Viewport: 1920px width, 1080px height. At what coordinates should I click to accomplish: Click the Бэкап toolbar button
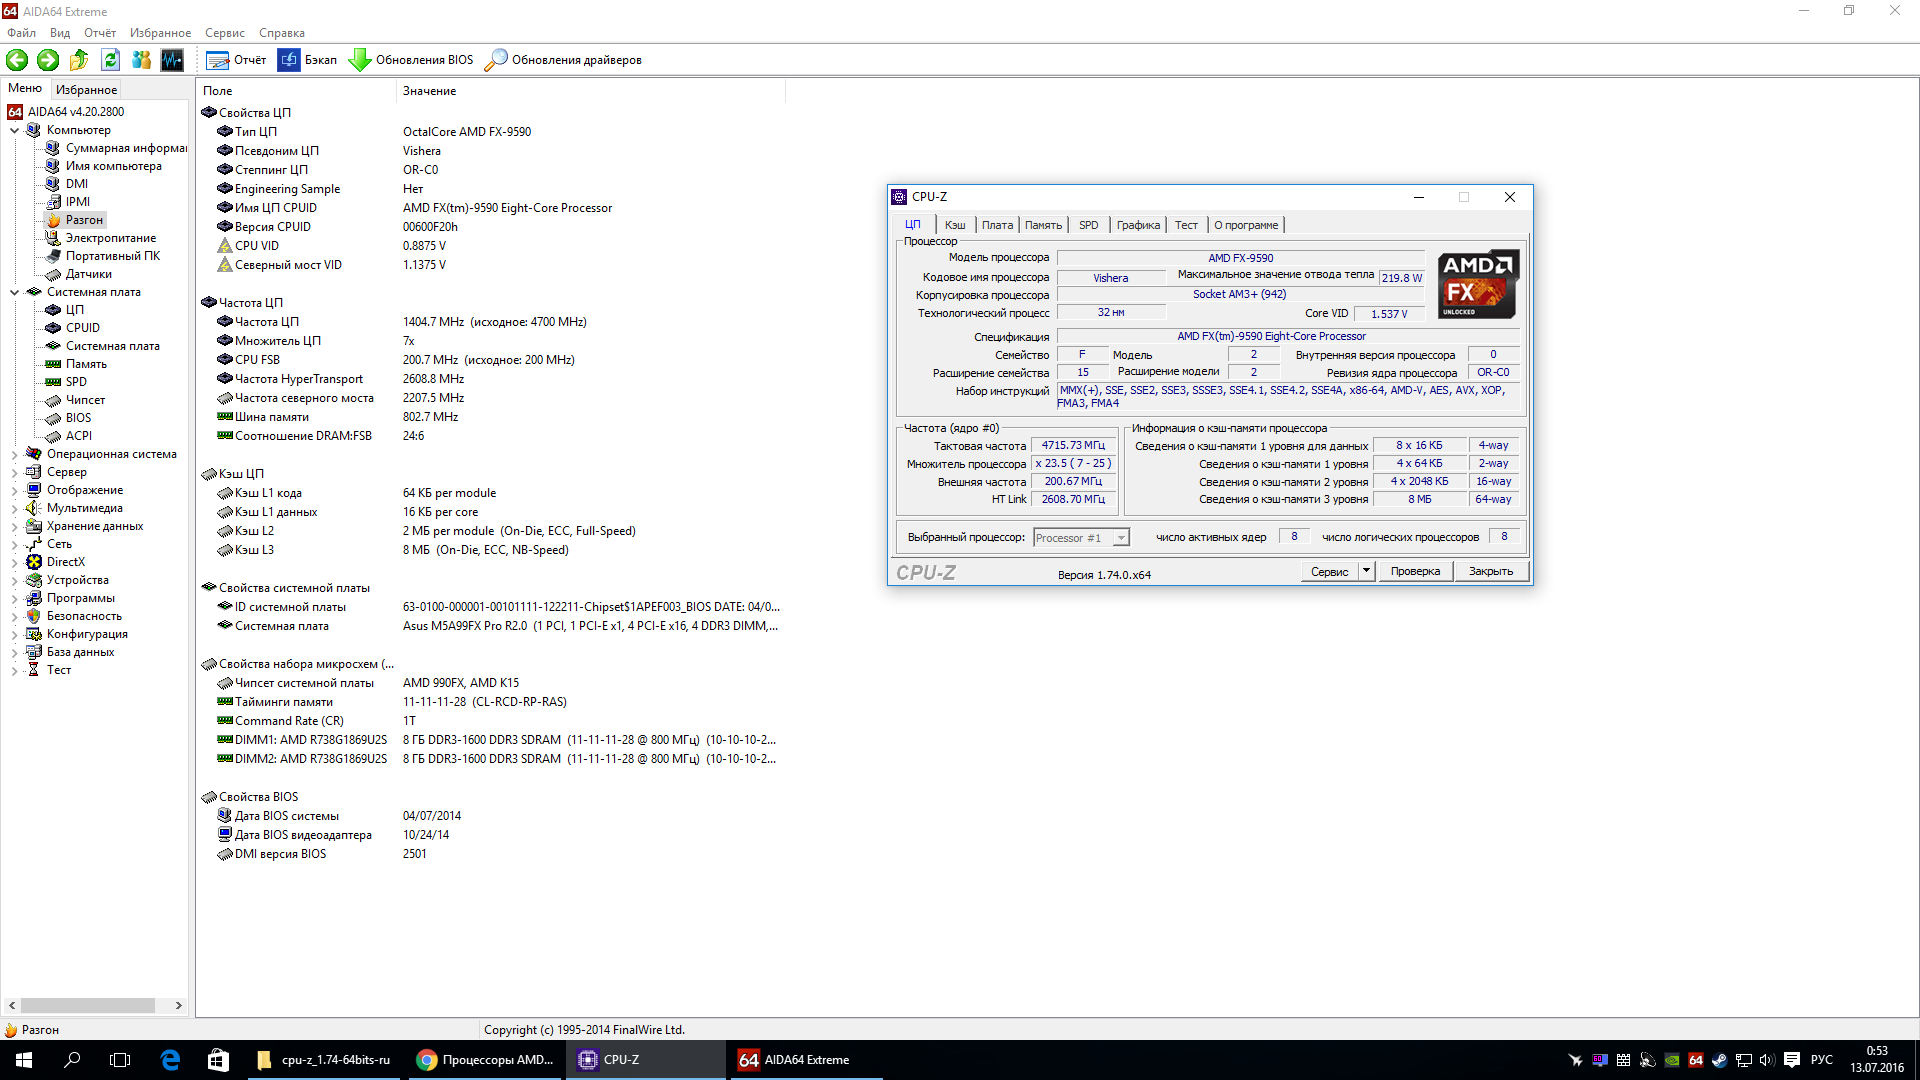[308, 60]
